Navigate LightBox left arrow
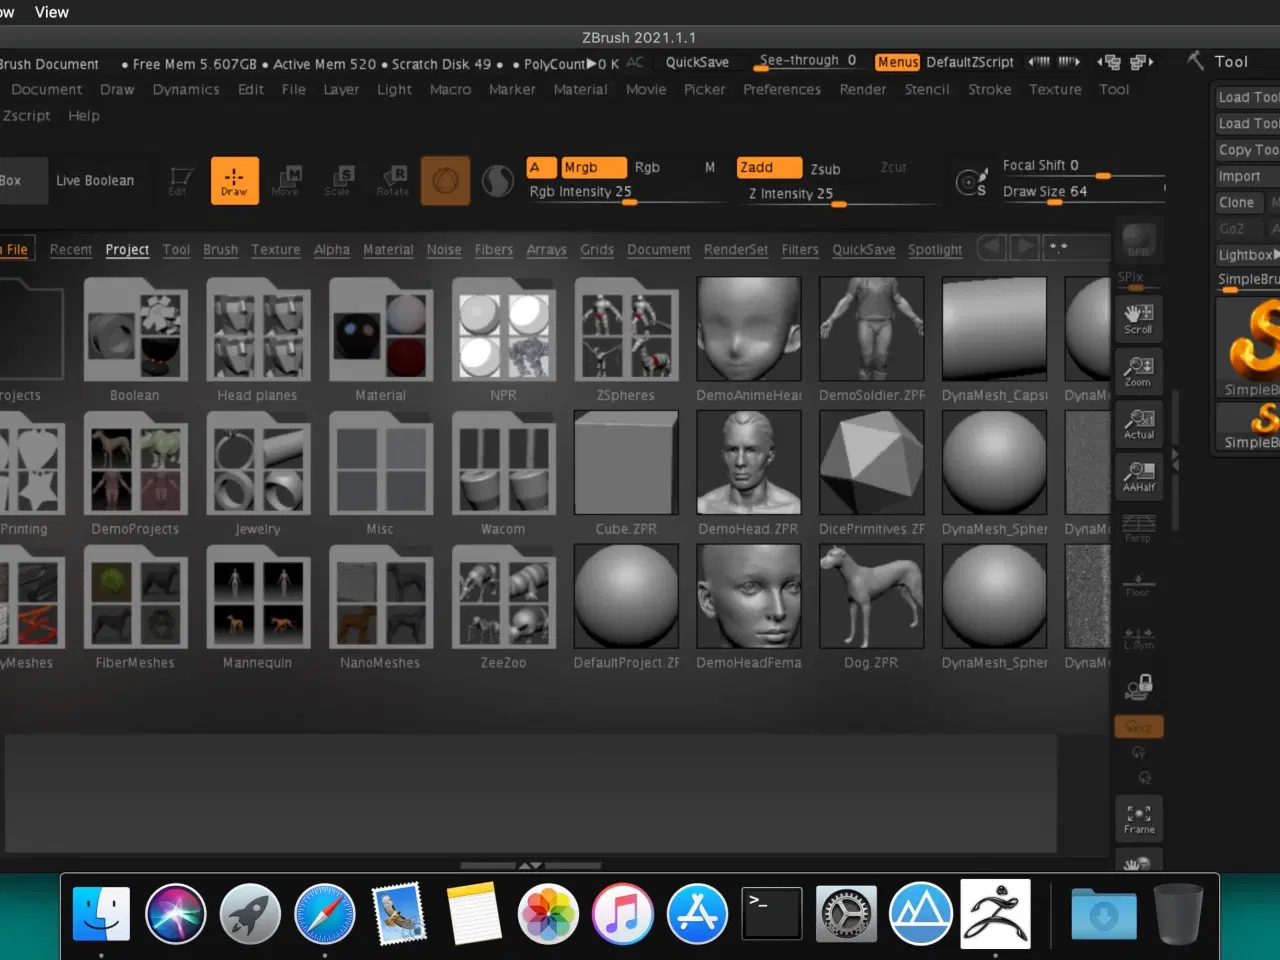1280x960 pixels. point(992,247)
